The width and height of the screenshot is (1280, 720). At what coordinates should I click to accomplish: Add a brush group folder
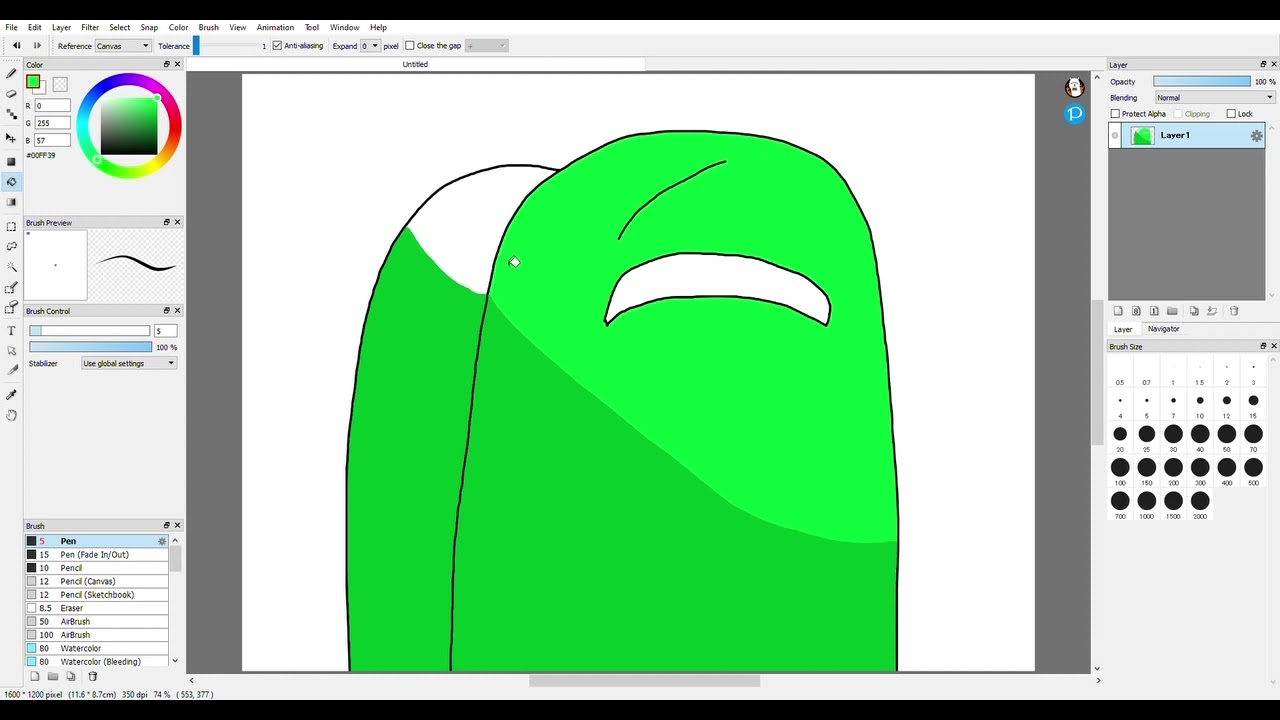[53, 676]
